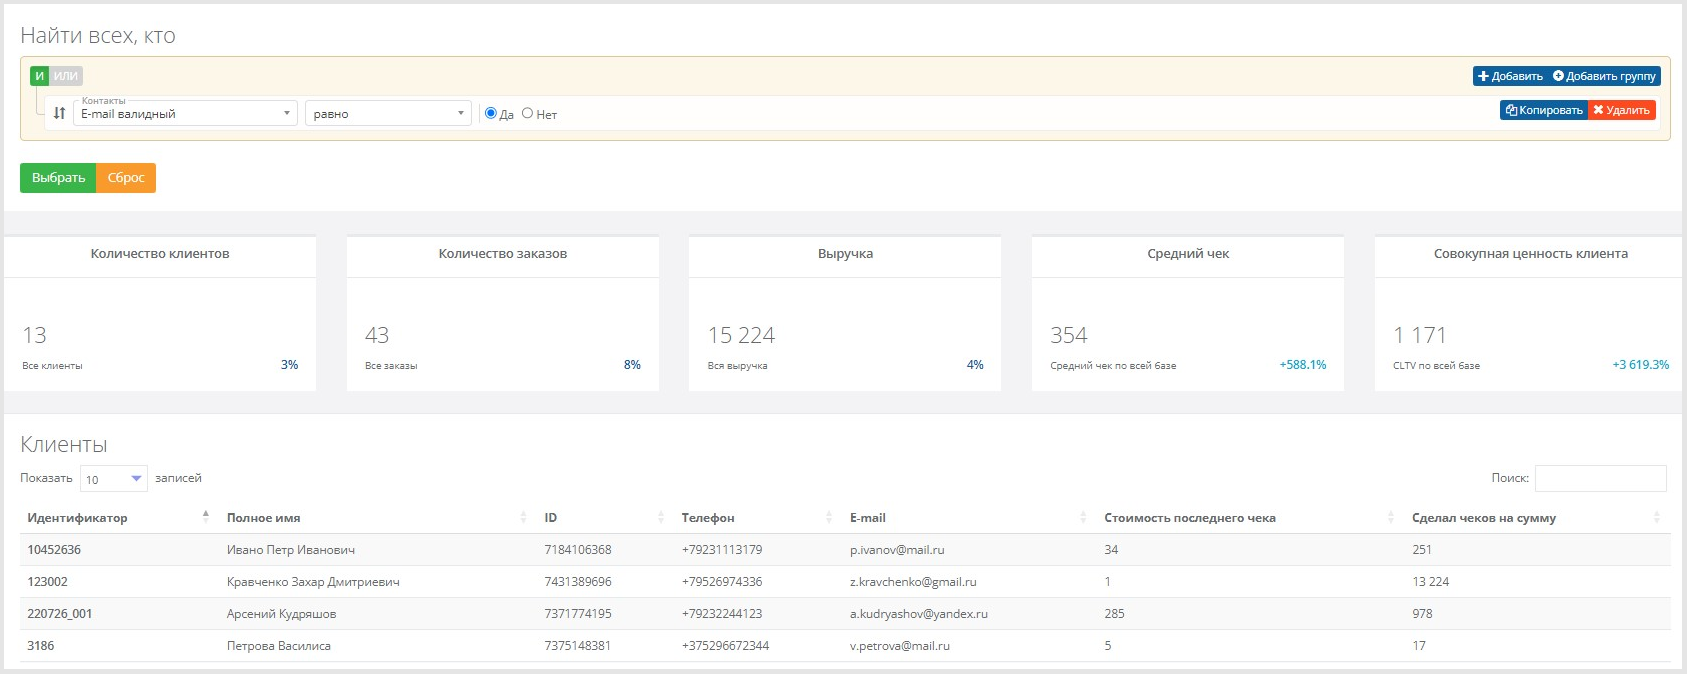Click email p.ivanov@mail.ru
Viewport: 1687px width, 674px height.
897,550
